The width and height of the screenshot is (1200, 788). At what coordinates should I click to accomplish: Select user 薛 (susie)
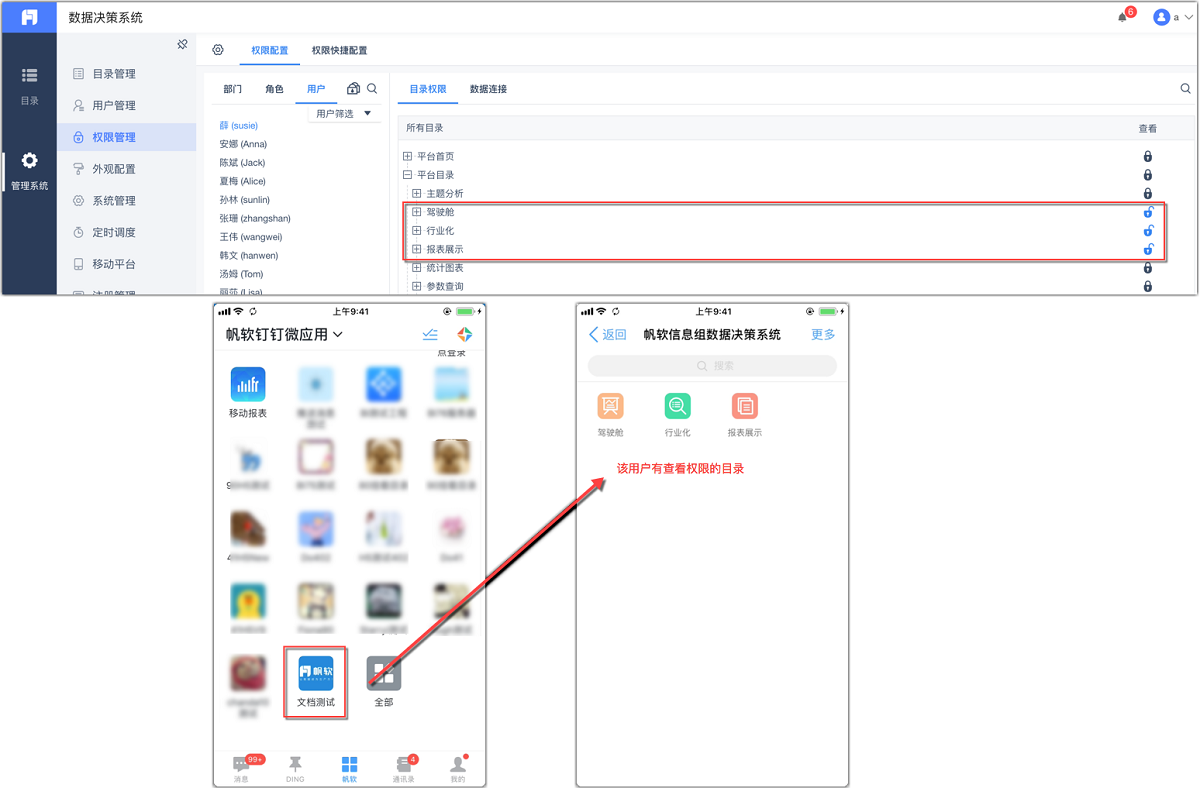coord(239,126)
